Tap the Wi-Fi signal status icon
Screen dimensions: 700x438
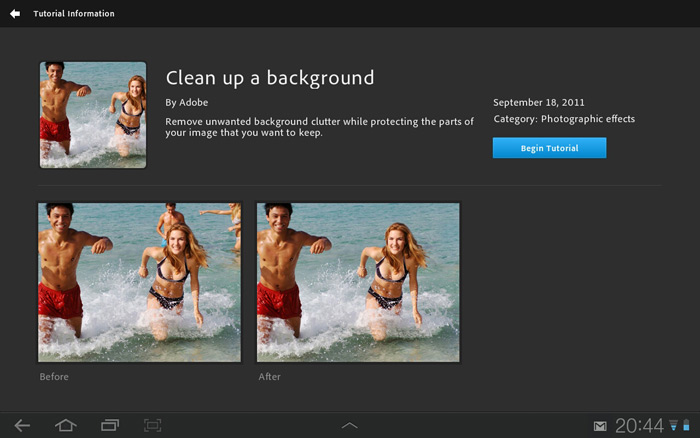[674, 425]
